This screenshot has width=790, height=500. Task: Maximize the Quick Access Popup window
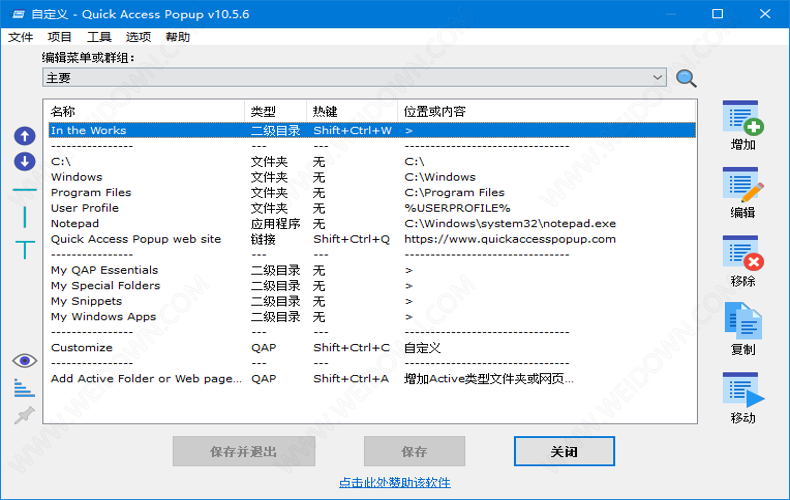[717, 14]
